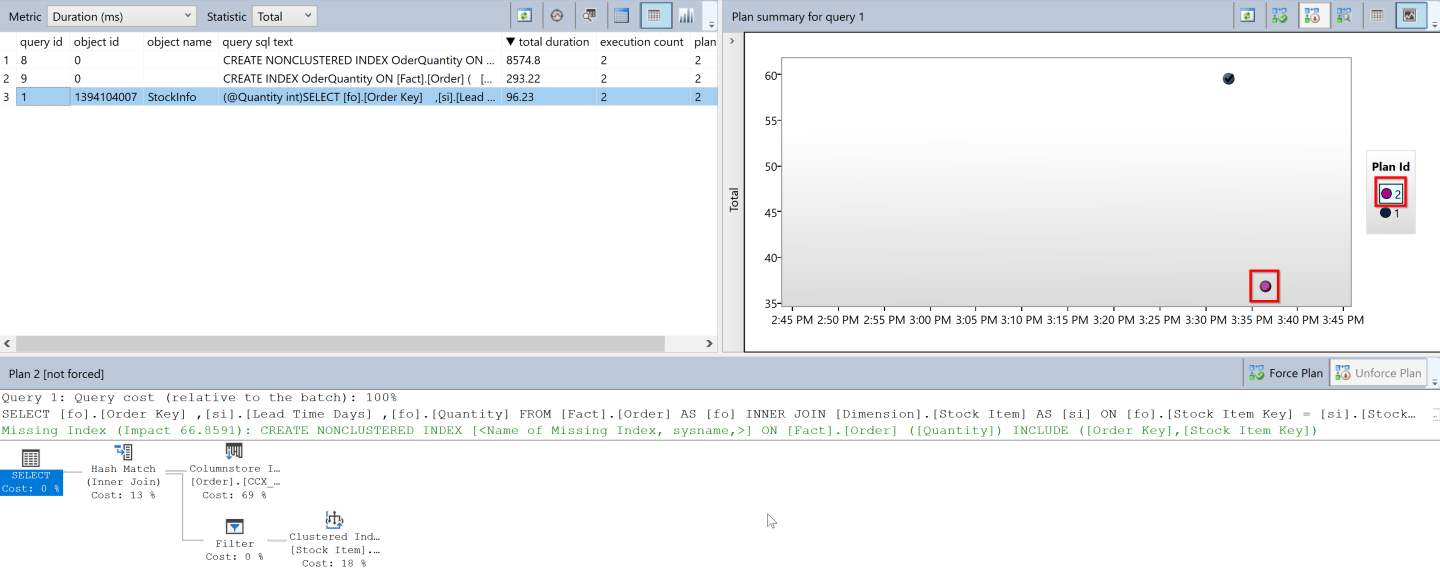Select the Clustered Index operator on Stock Item
1440x586 pixels.
coord(334,540)
